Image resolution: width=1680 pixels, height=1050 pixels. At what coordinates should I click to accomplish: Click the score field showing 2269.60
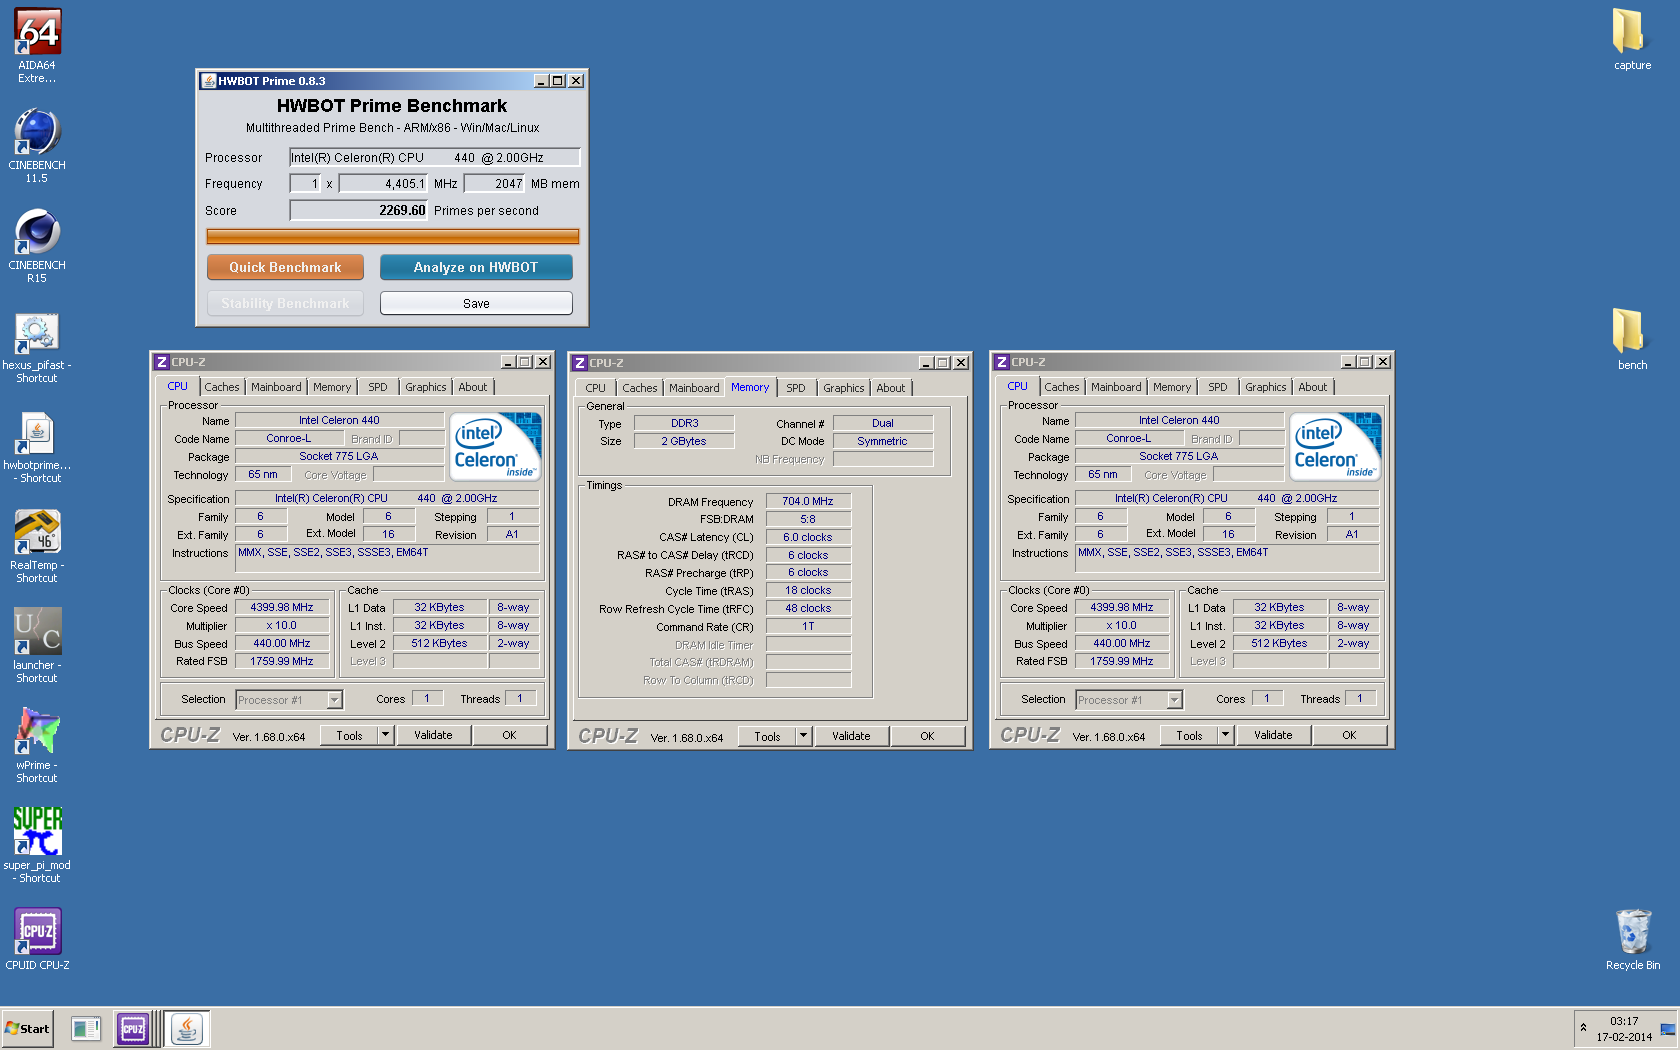pos(359,210)
